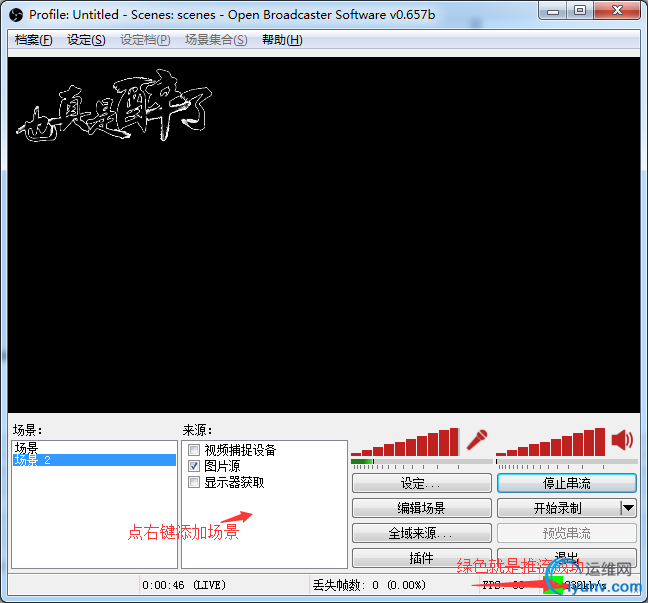Select 显示器获取 source row text
Image resolution: width=648 pixels, height=603 pixels.
[x=234, y=482]
